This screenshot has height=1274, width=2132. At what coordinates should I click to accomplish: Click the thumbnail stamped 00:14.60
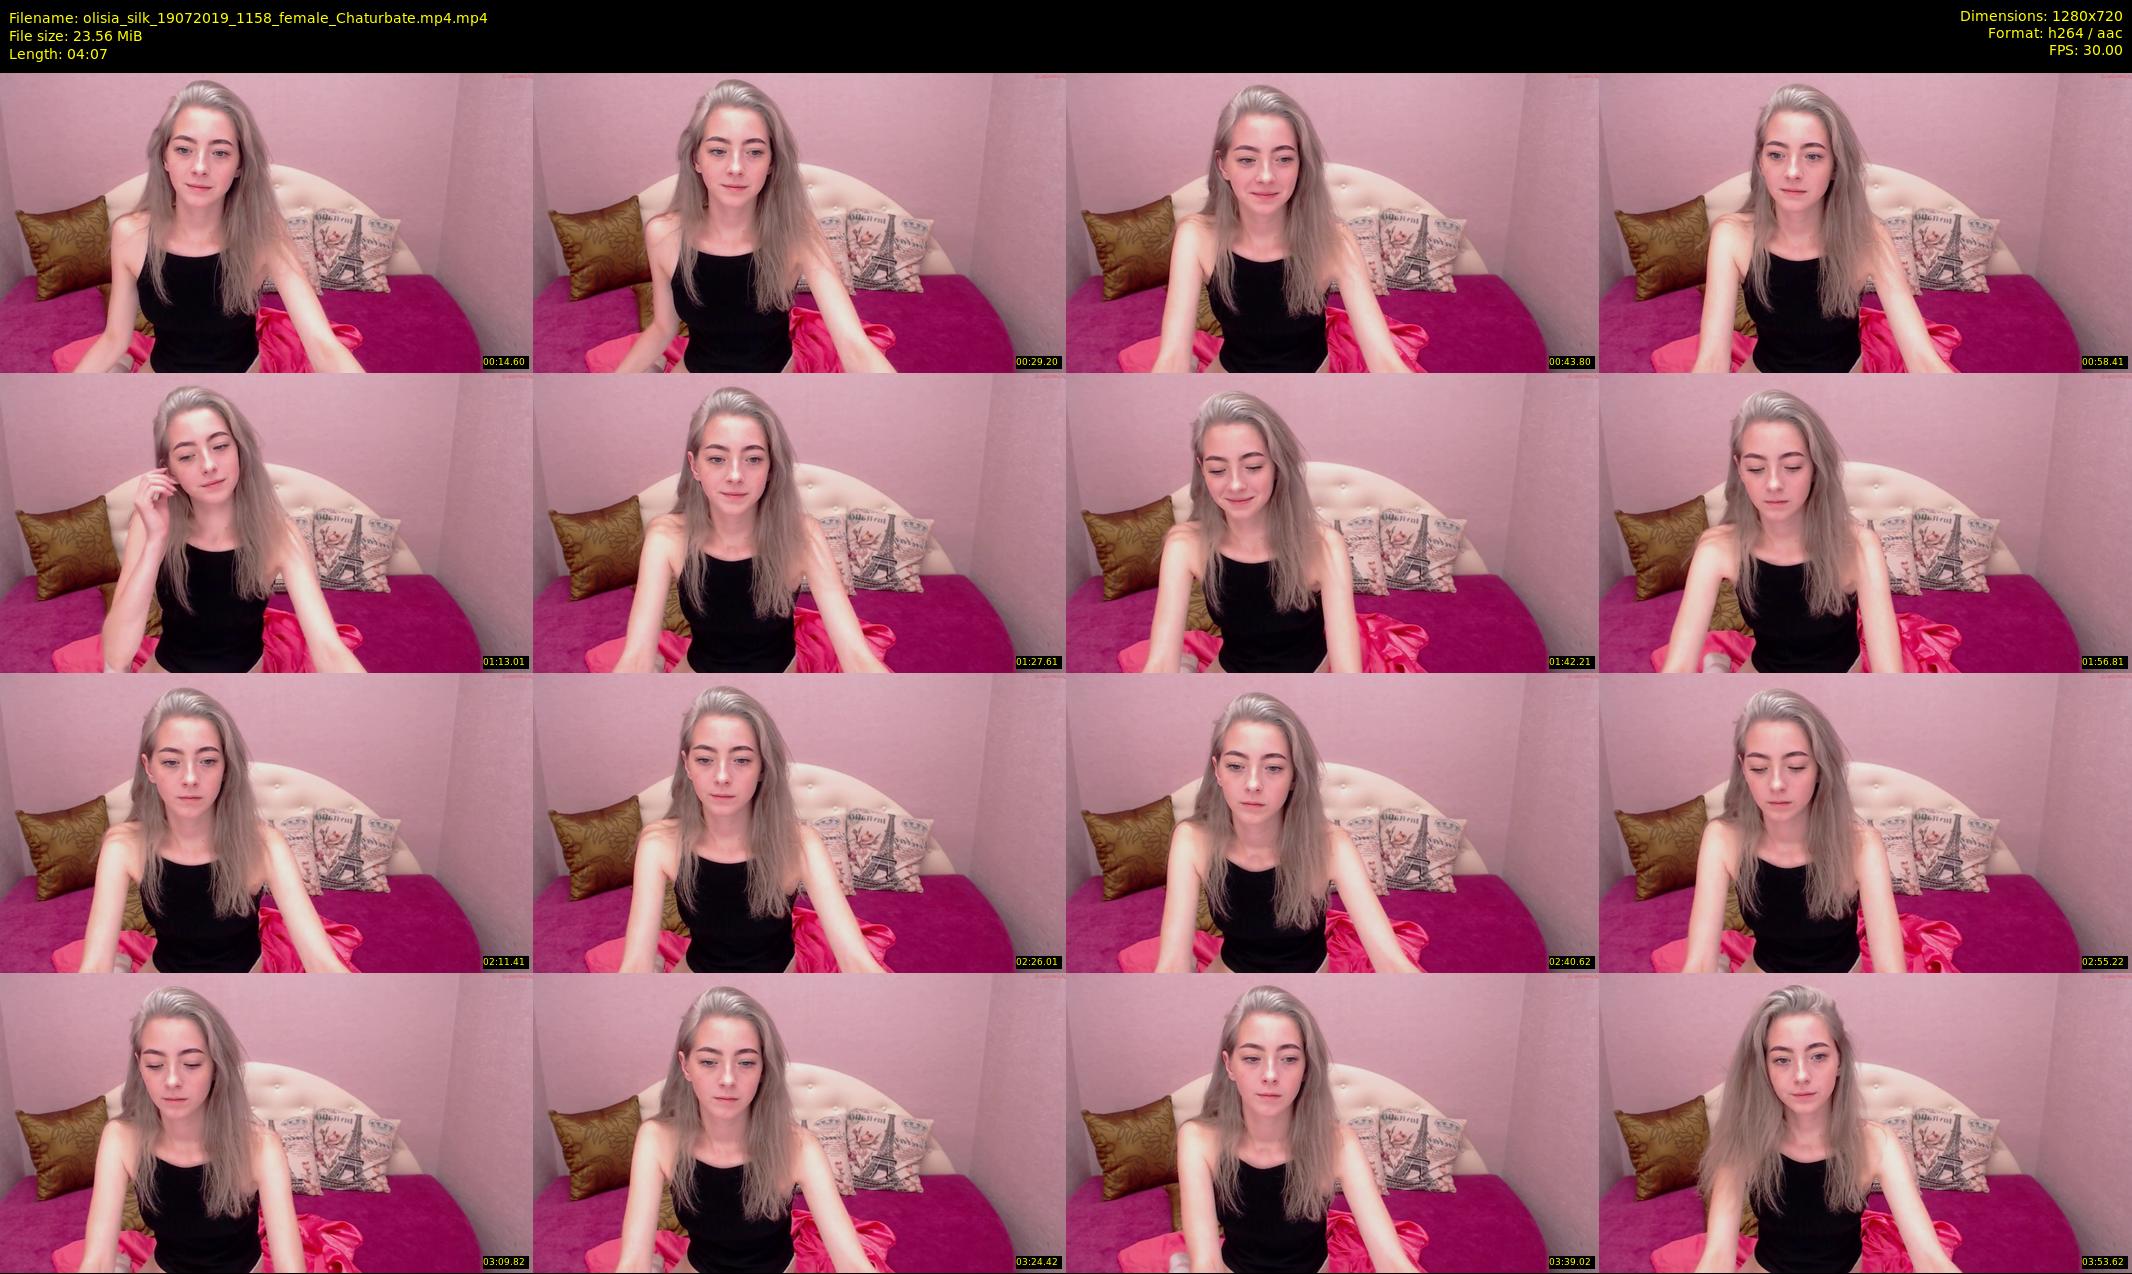266,222
